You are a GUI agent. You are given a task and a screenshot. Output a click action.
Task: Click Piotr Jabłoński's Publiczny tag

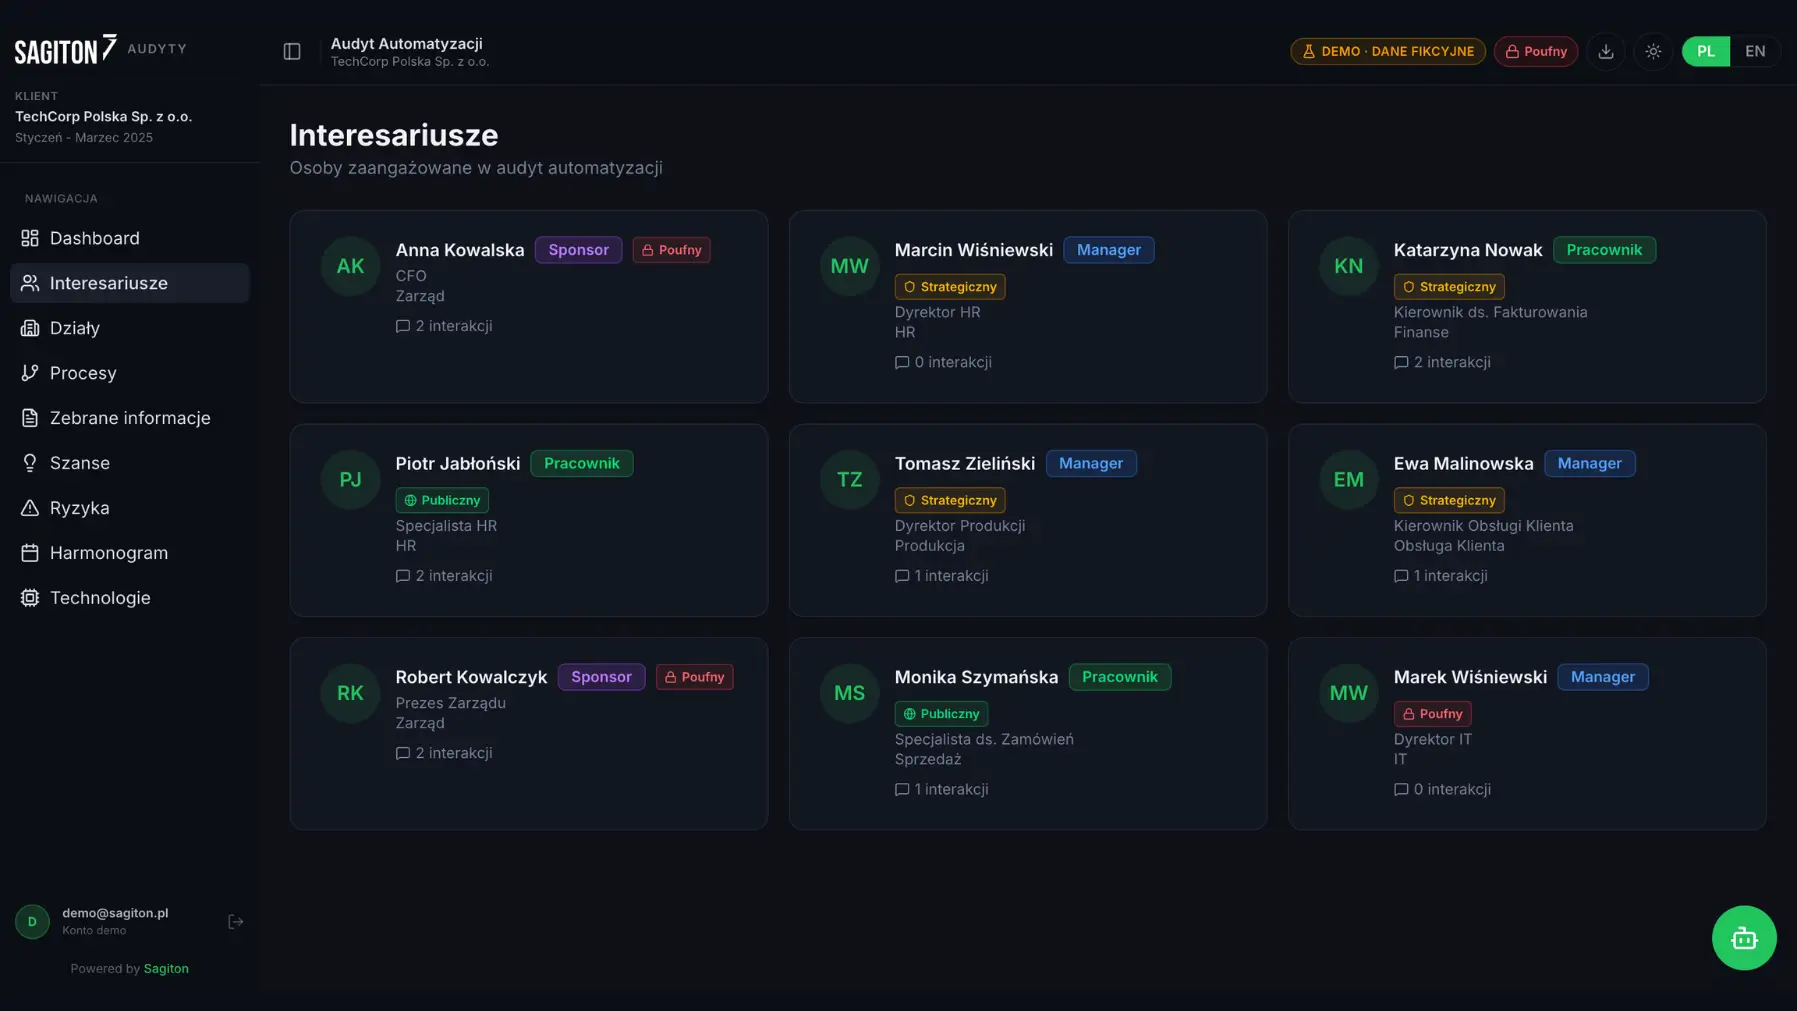(442, 500)
